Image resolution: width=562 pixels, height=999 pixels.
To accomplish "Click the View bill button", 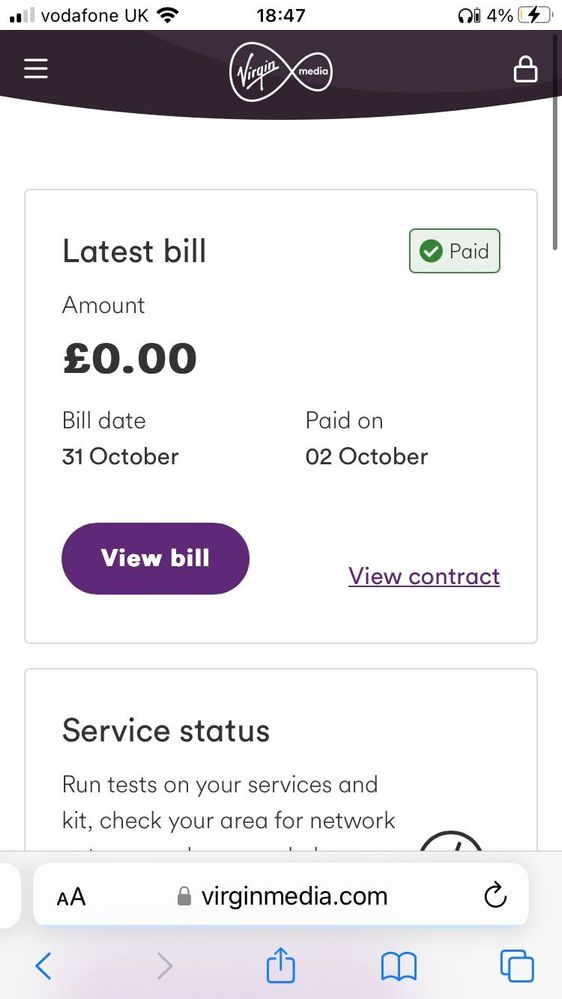I will [155, 558].
